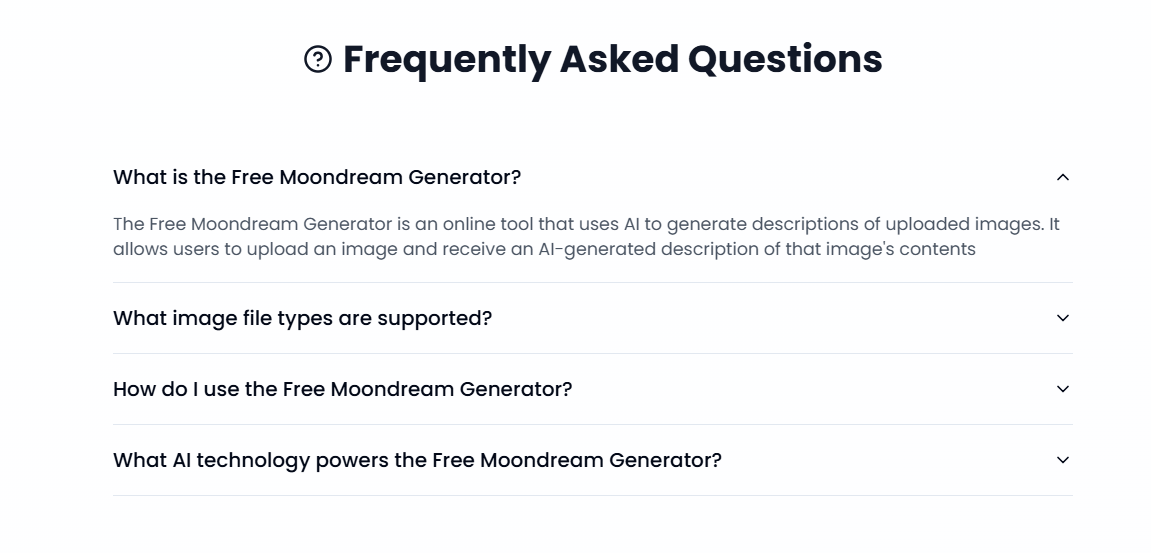Expand chevron for 'How do I use' question

point(1062,389)
